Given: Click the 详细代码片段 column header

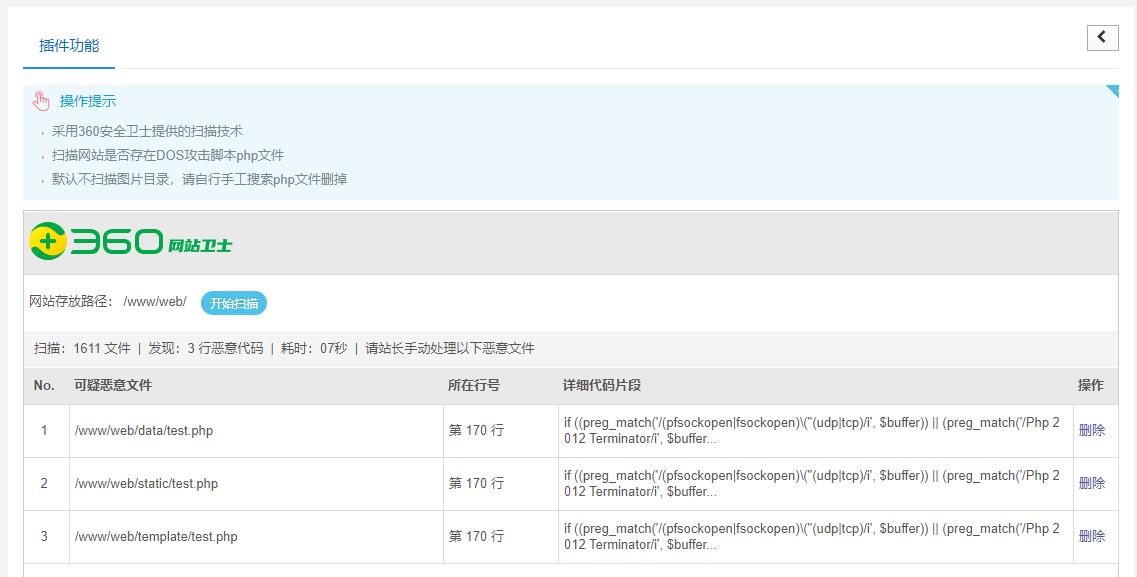Looking at the screenshot, I should click(x=602, y=385).
